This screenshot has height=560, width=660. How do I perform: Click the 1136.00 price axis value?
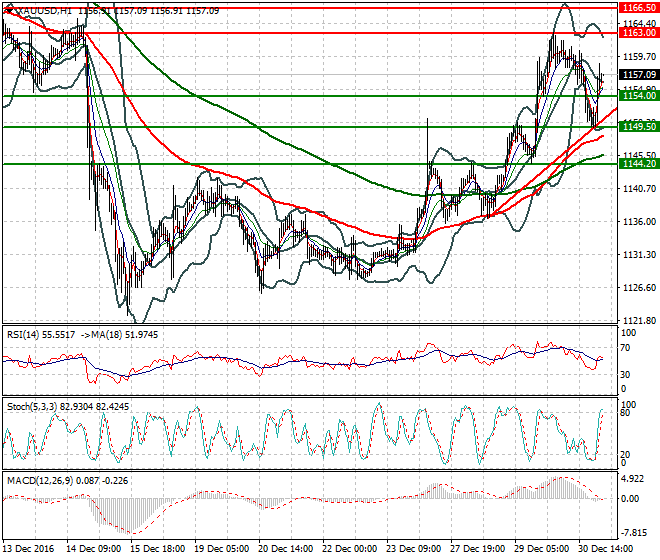pyautogui.click(x=639, y=221)
